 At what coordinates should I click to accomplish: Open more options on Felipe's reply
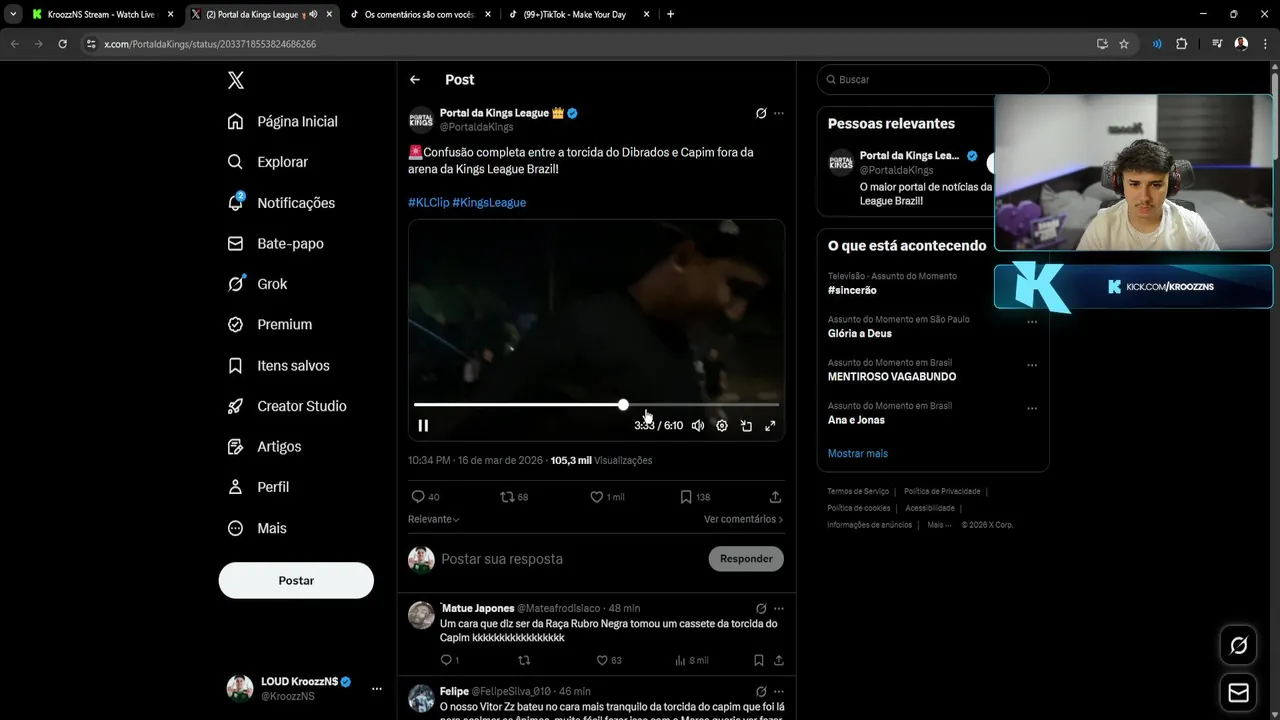[x=779, y=692]
